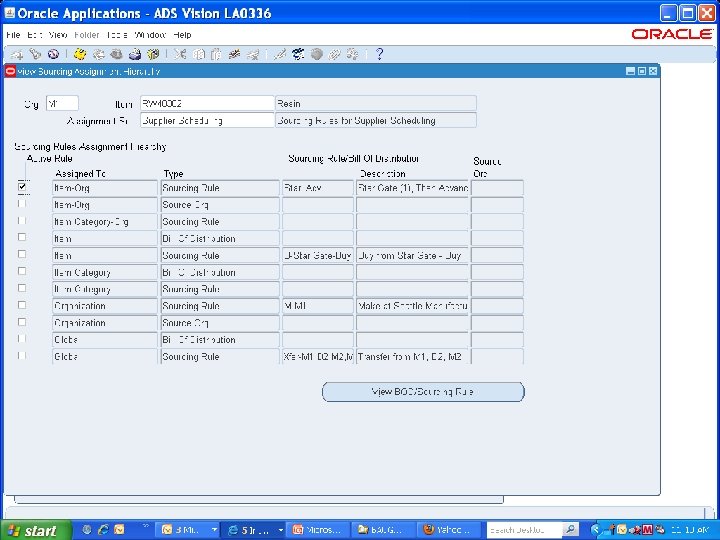This screenshot has width=720, height=540.
Task: Toggle checkbox for Item Bill Of Distribution row
Action: click(x=22, y=237)
